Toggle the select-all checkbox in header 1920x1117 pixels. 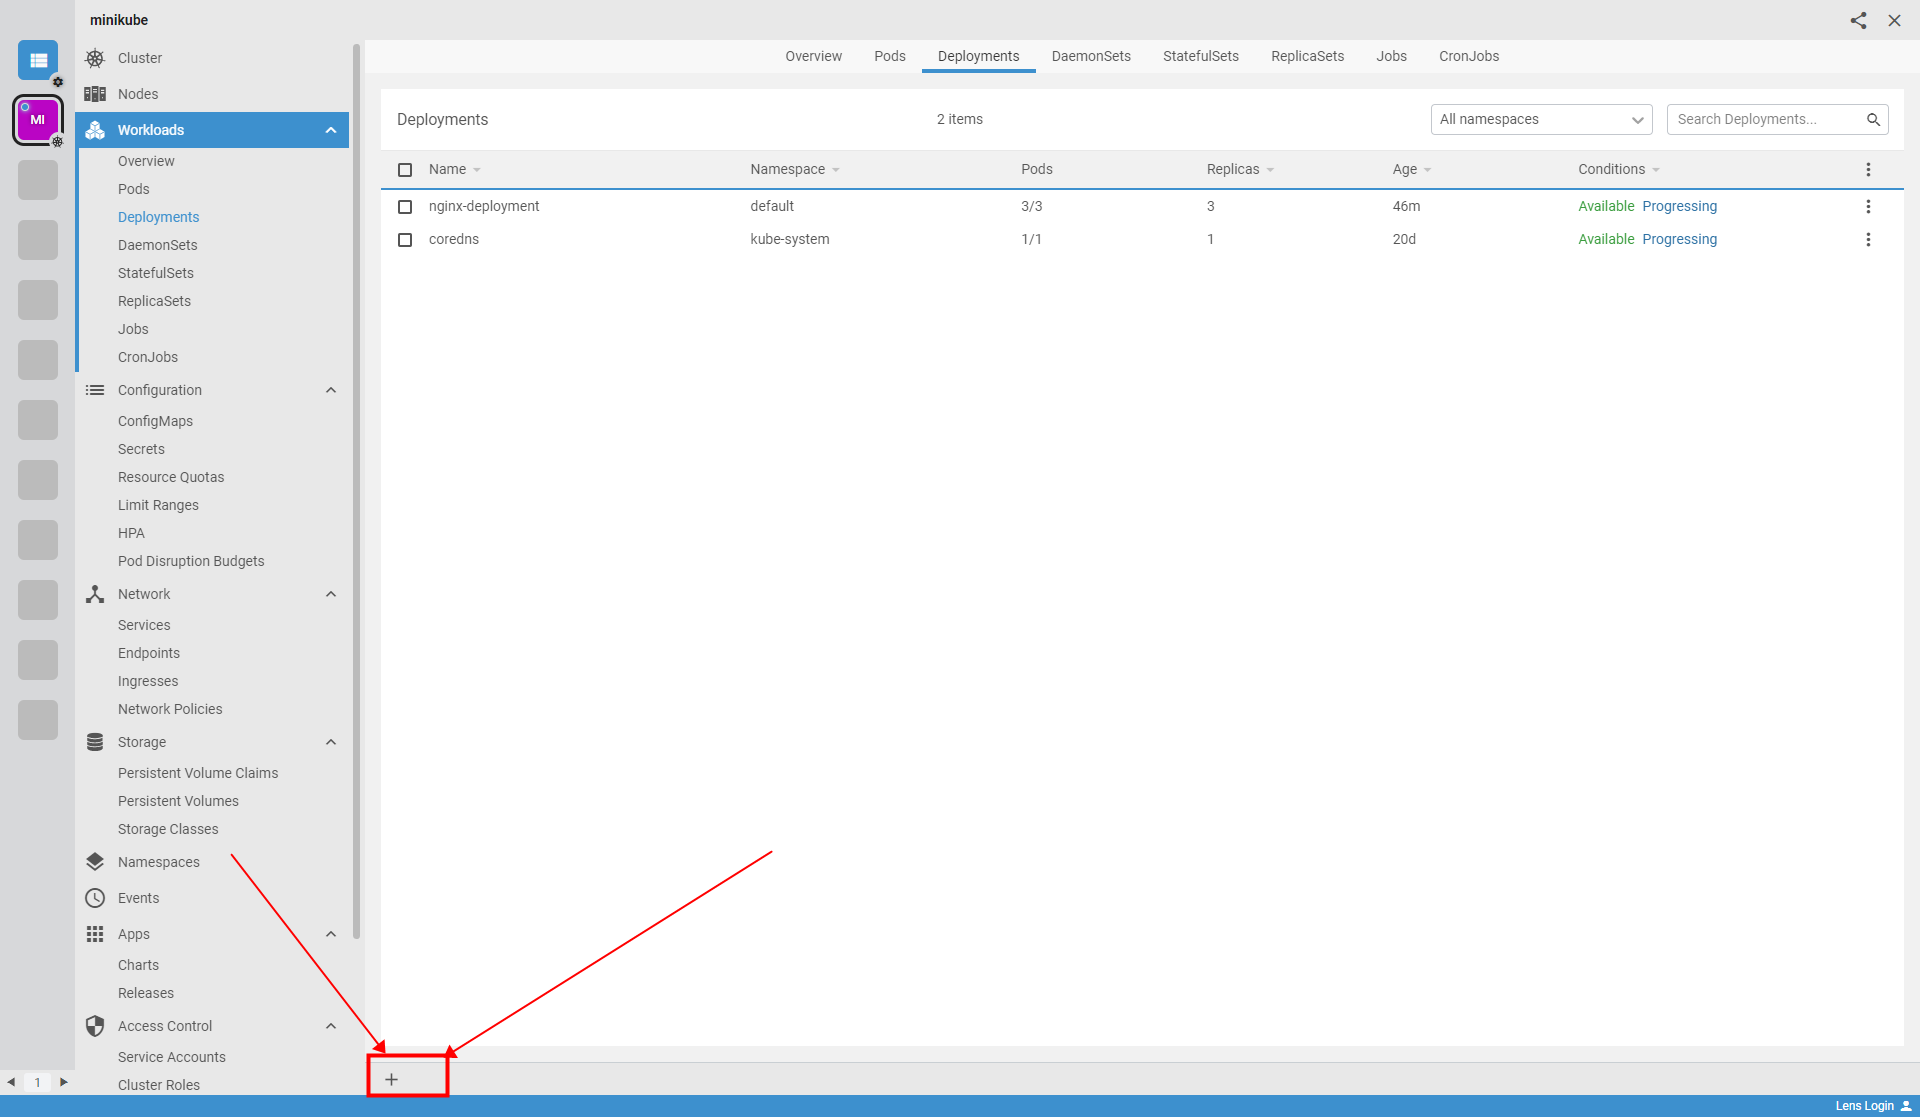pyautogui.click(x=405, y=170)
